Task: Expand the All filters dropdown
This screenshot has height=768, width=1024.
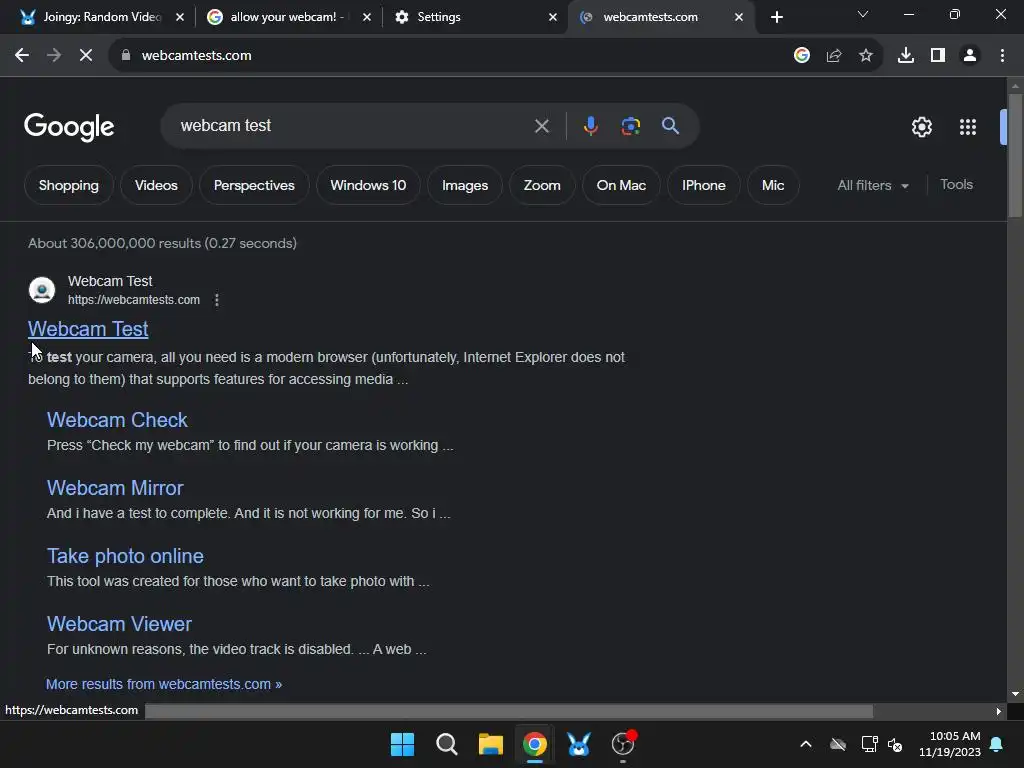Action: 873,185
